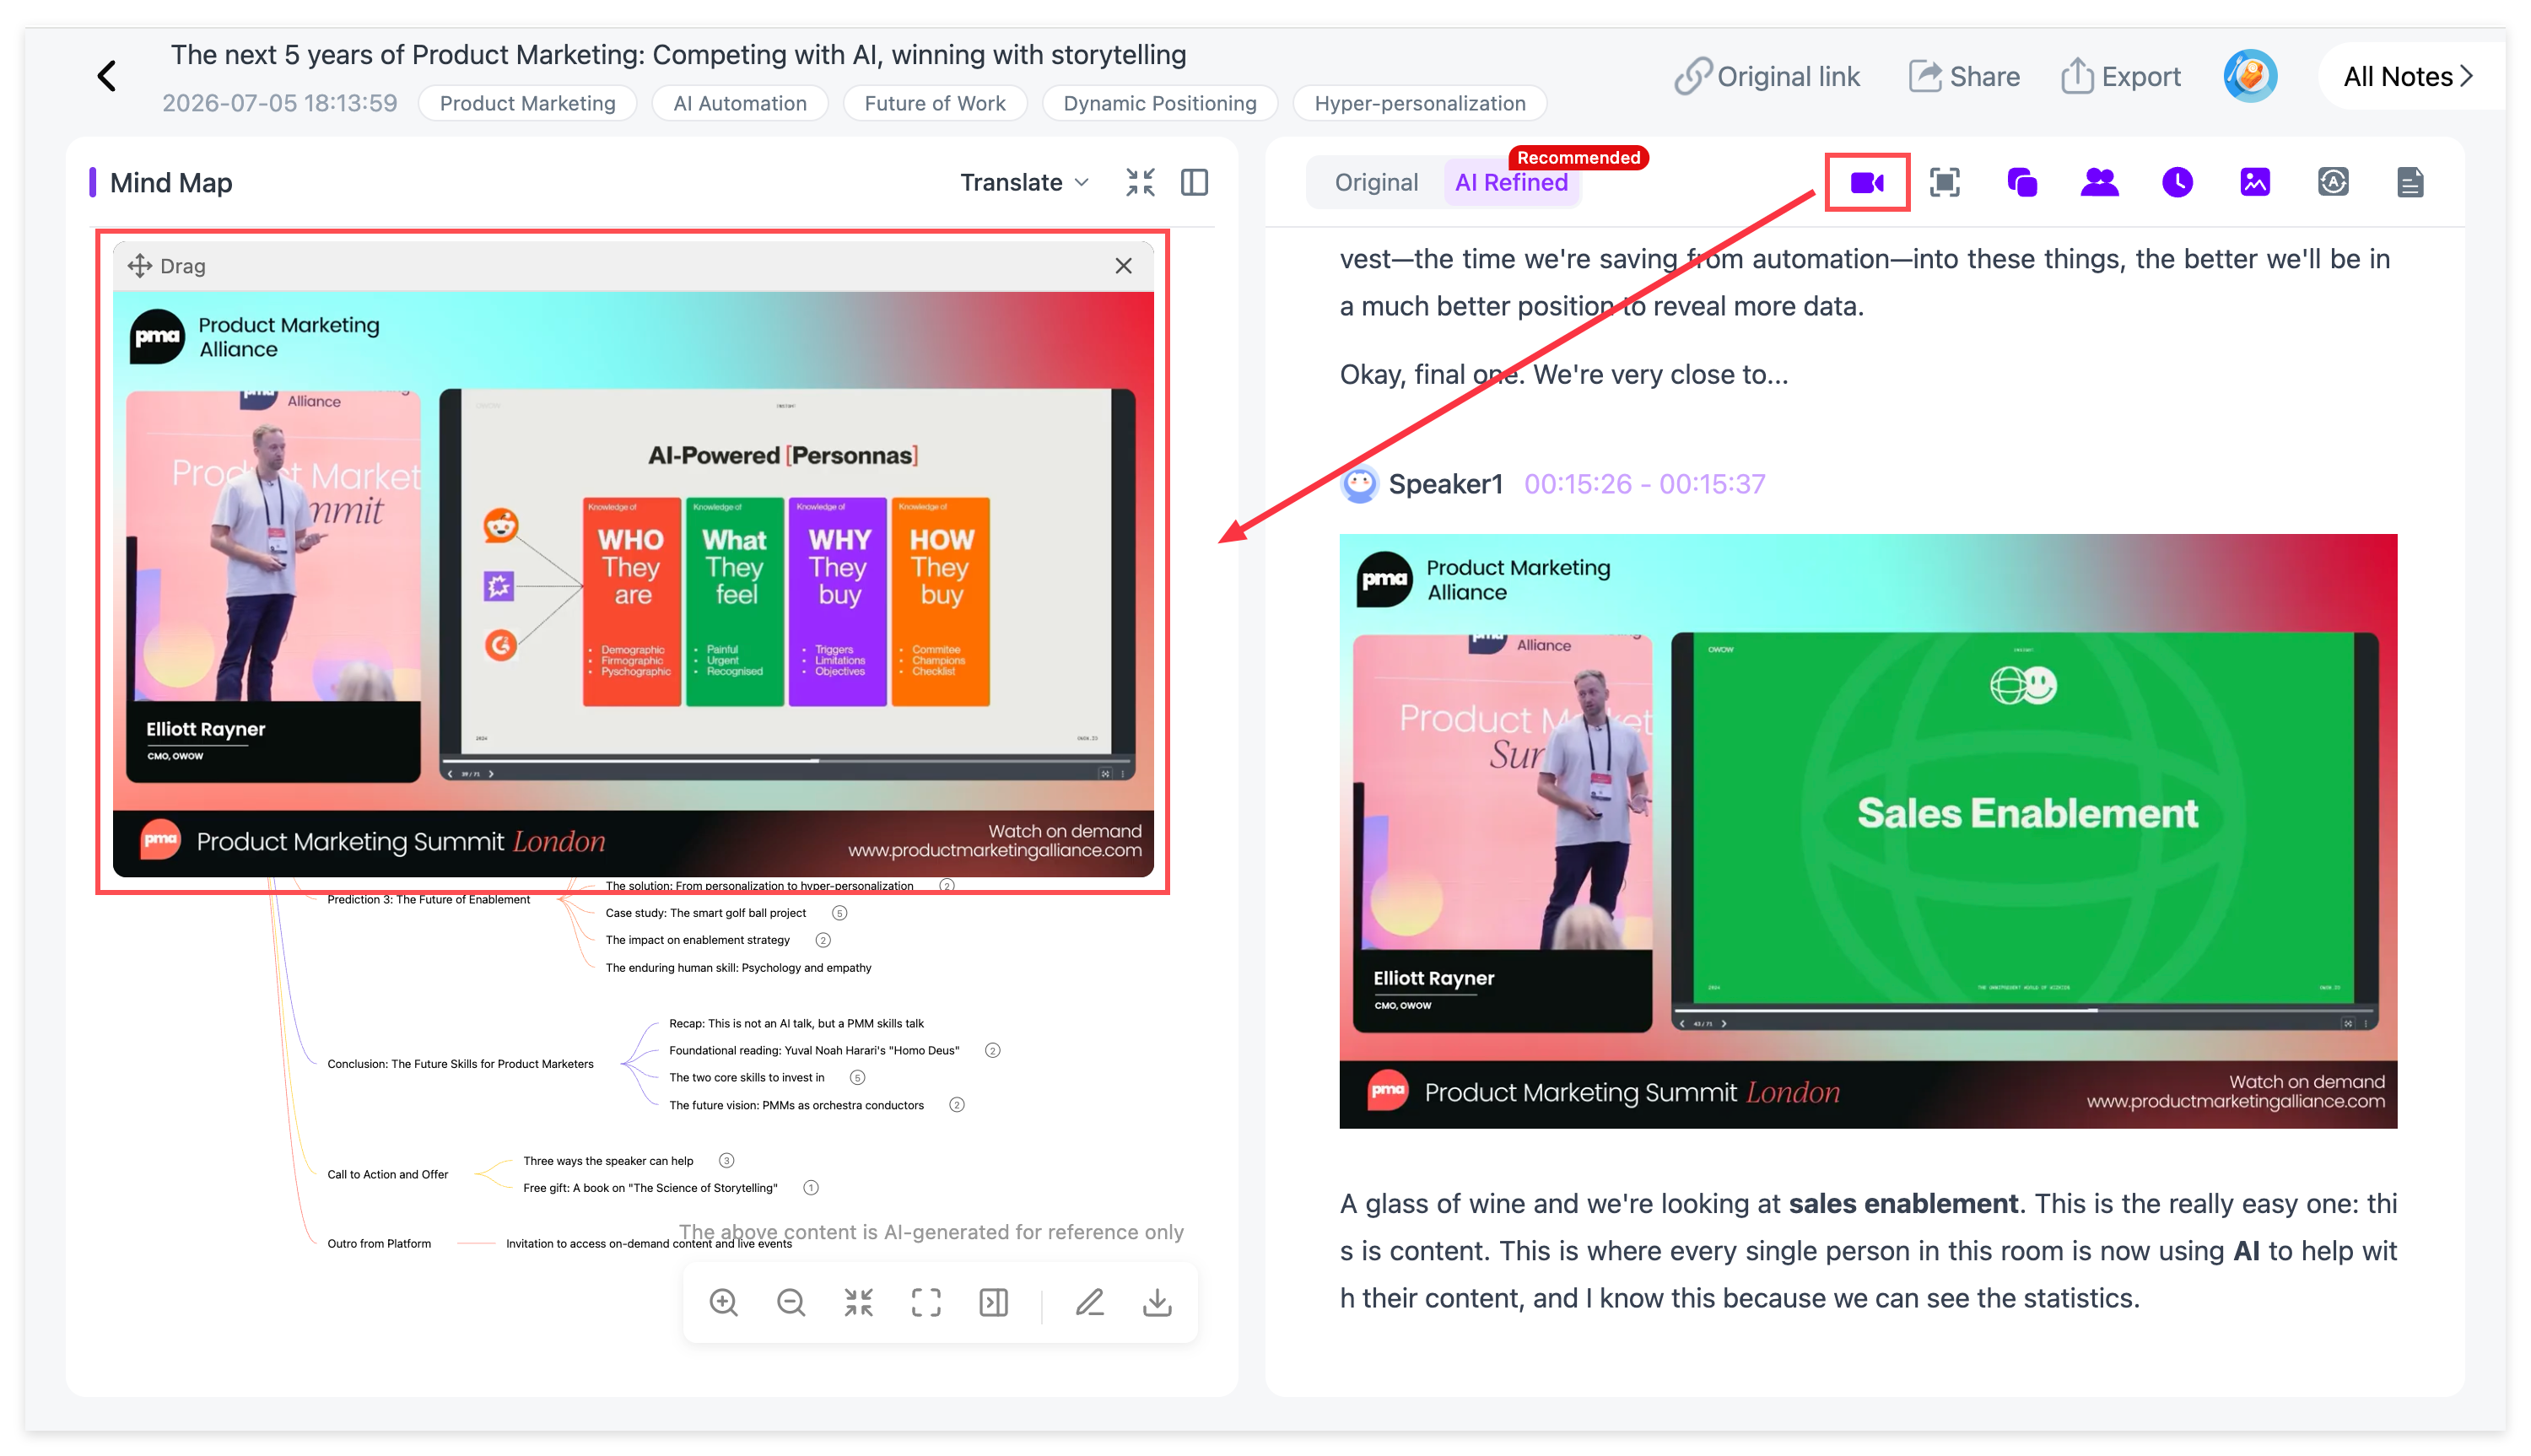Click the overlapping squares copy icon
This screenshot has width=2531, height=1456.
click(x=2022, y=183)
